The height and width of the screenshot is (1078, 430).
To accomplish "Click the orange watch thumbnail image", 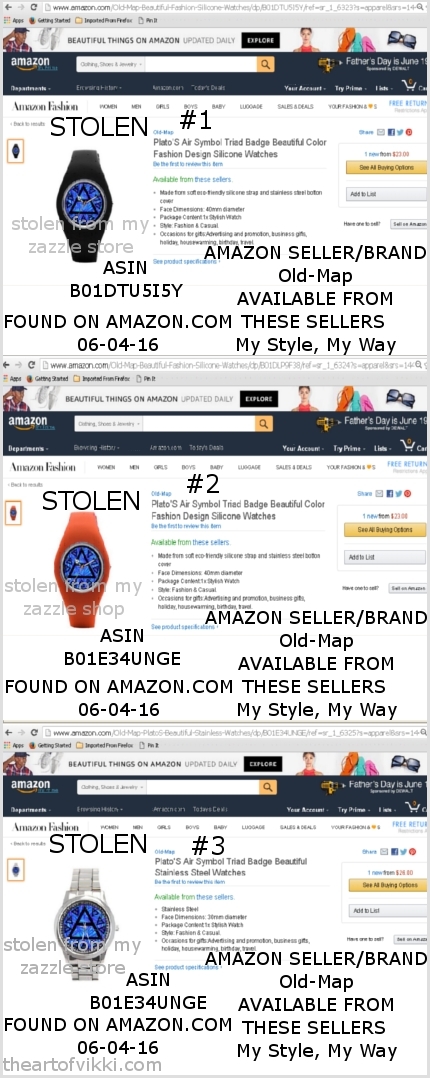I will point(14,512).
